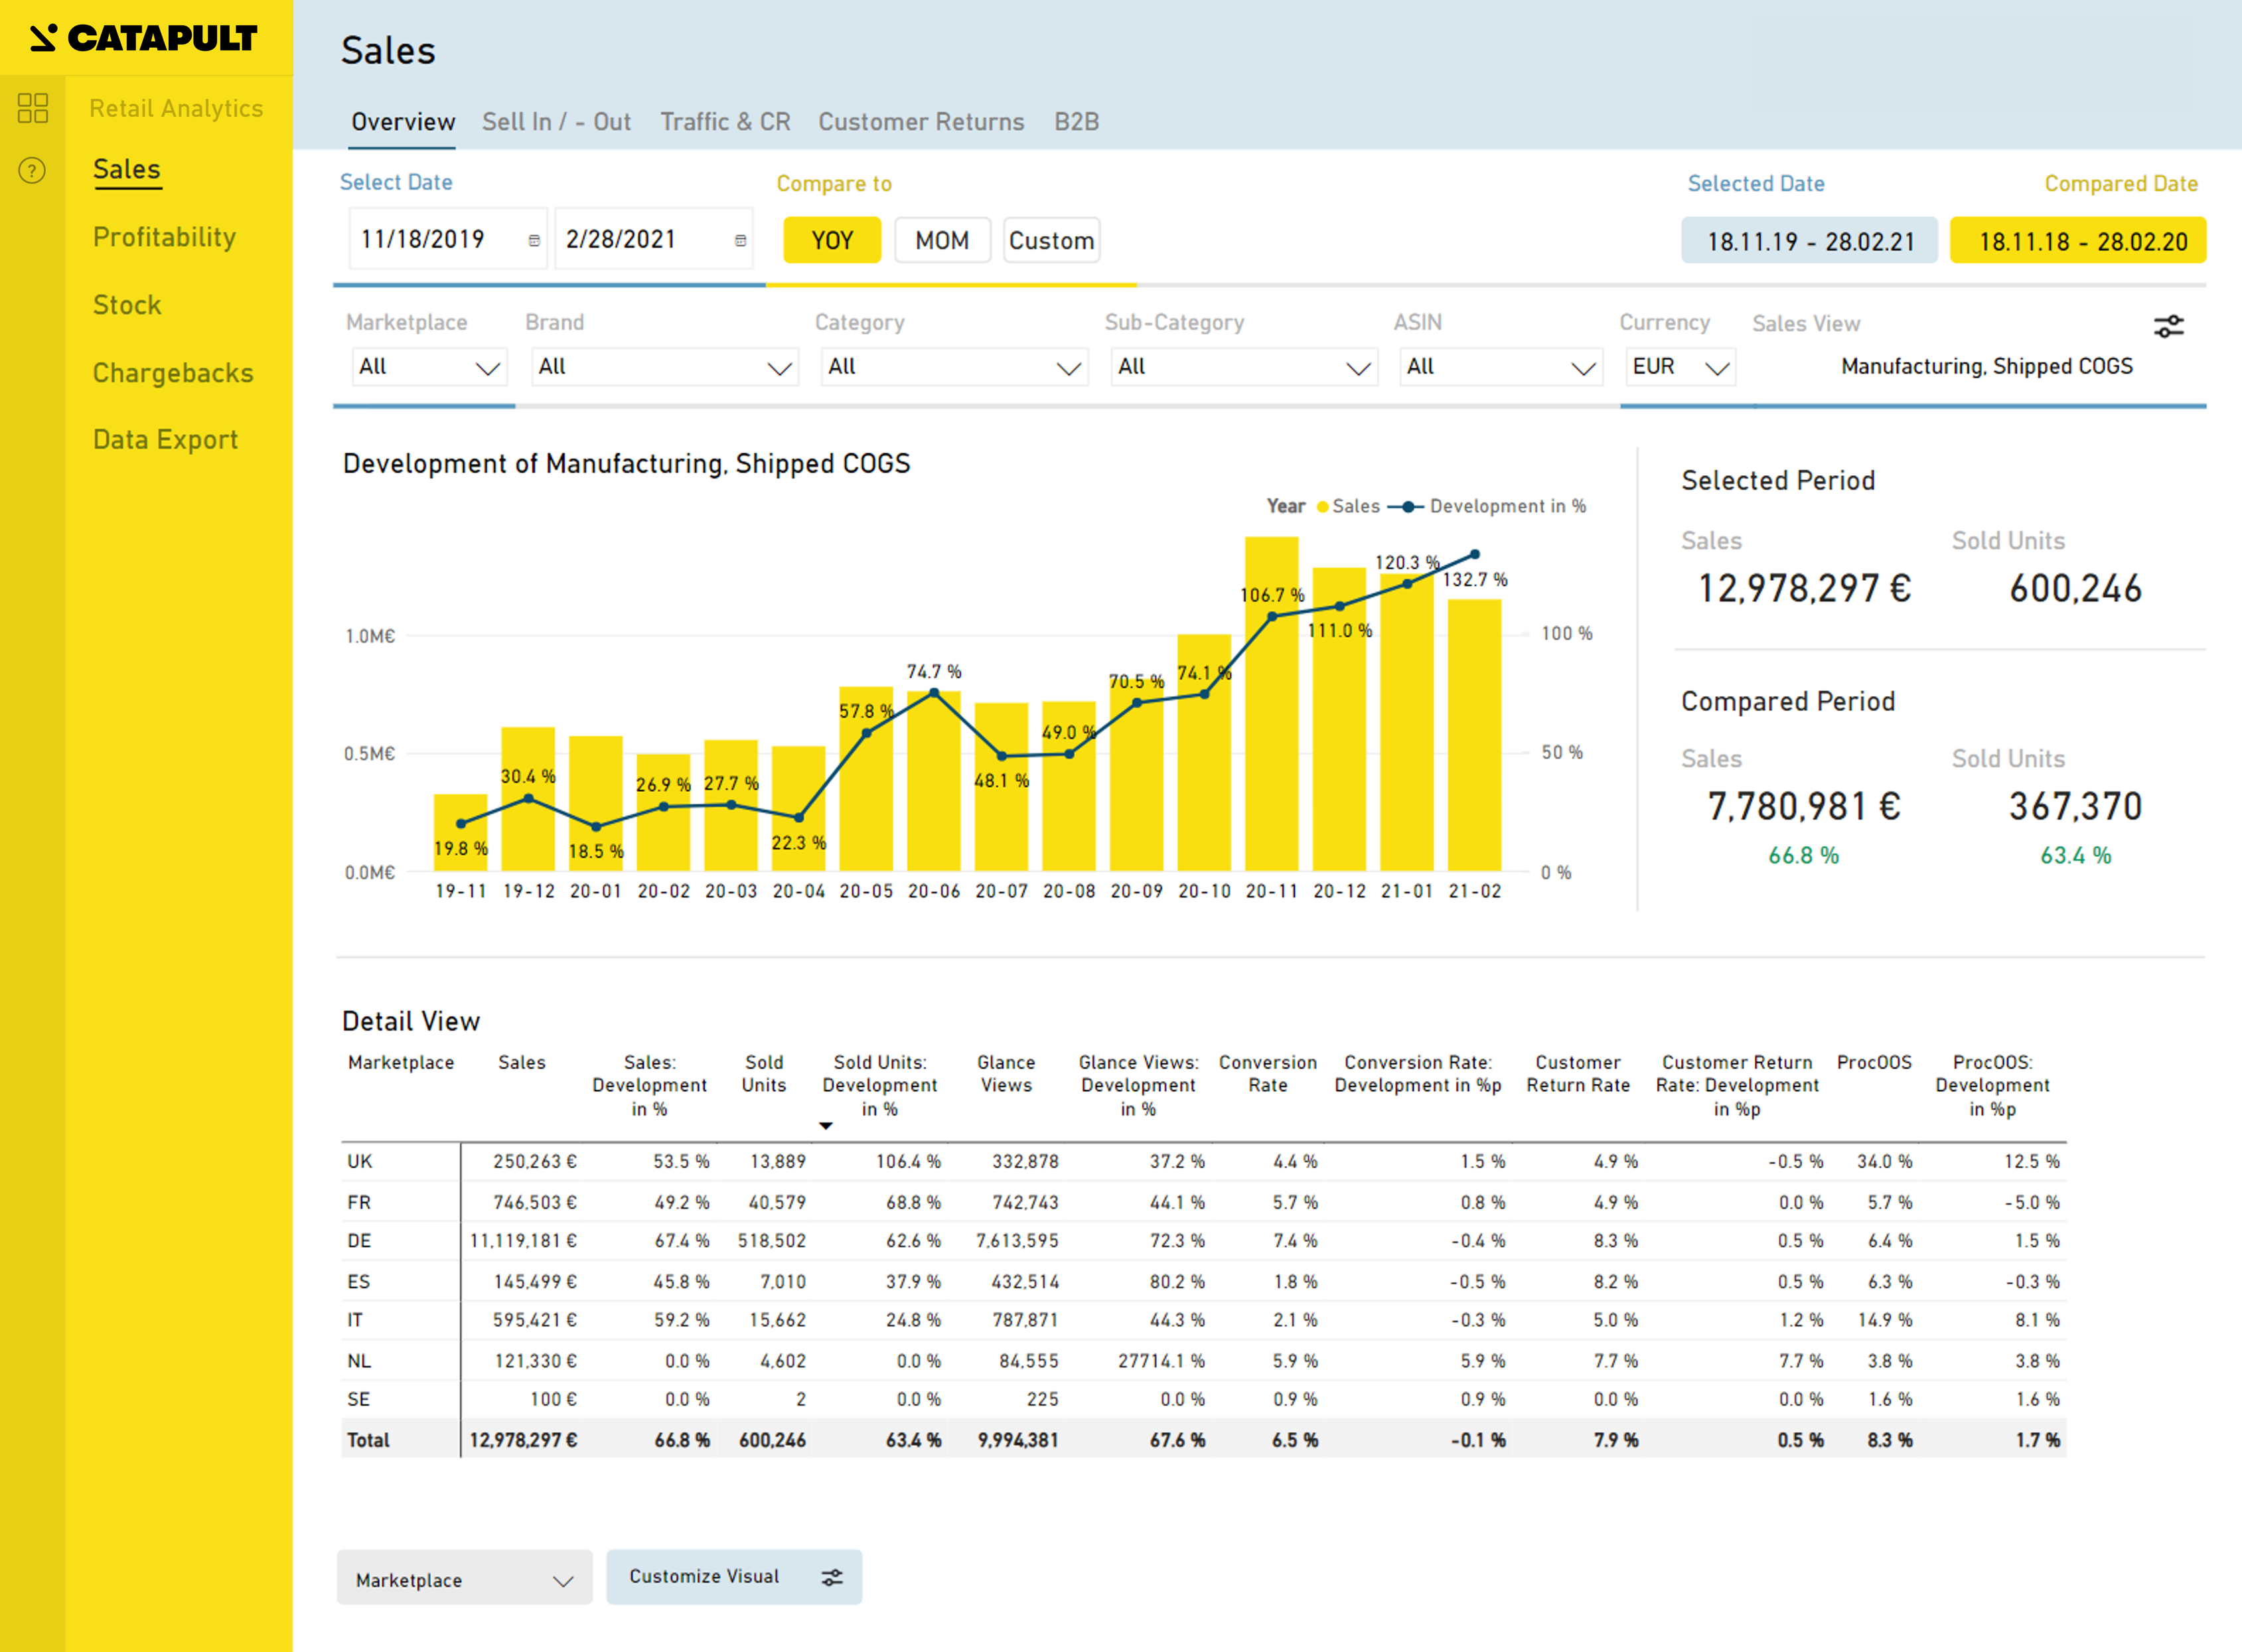
Task: Click yellow Sales legend swatch
Action: coord(1323,507)
